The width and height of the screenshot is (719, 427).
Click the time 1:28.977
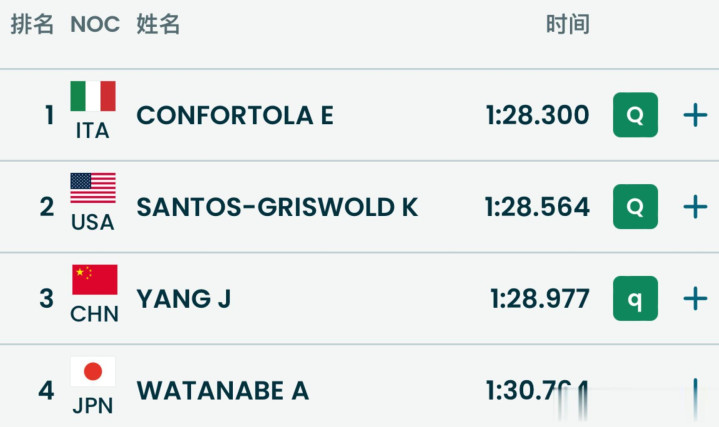(x=540, y=298)
